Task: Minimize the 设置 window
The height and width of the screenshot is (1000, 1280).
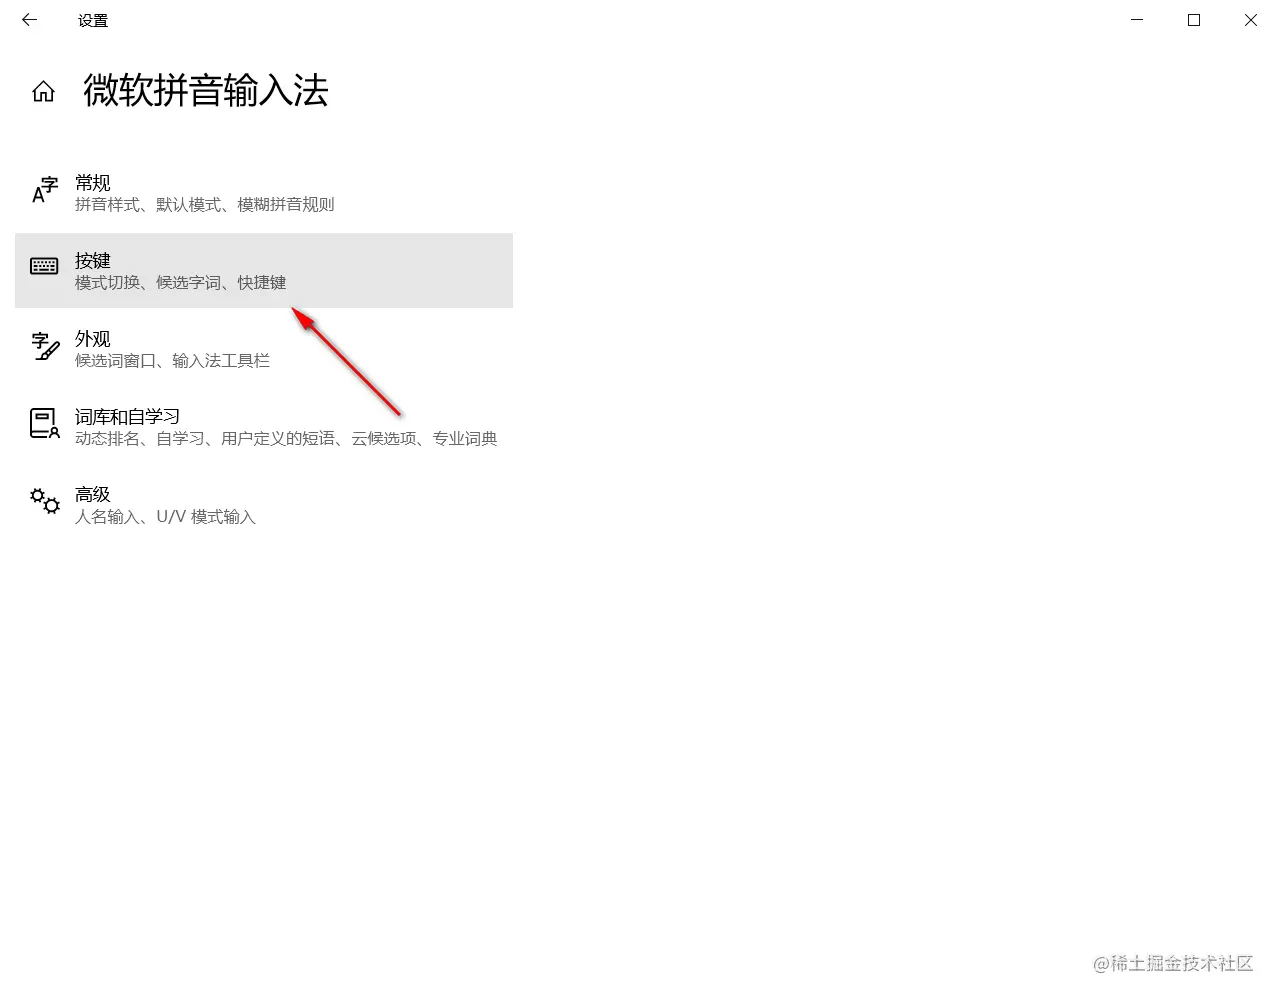Action: click(1137, 20)
